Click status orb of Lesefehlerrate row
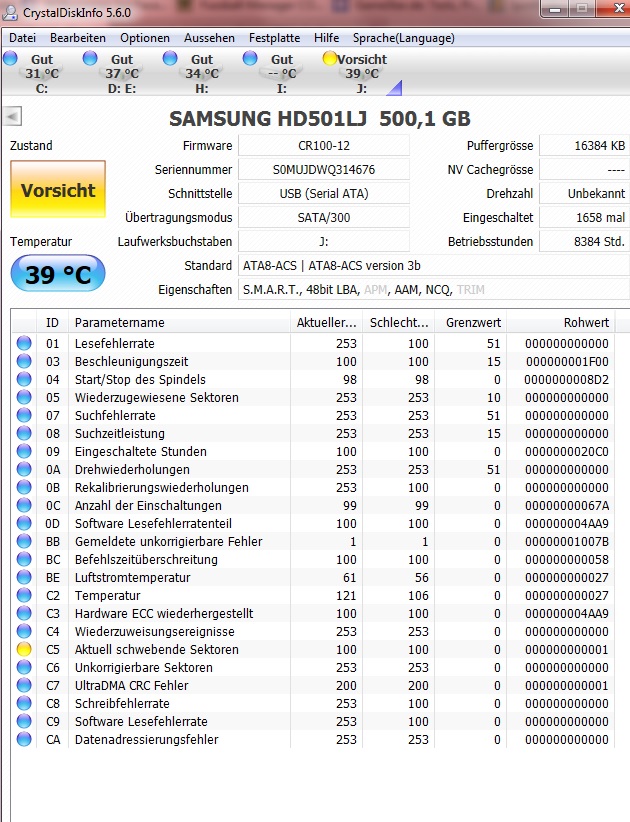Screen dimensions: 630x822 pyautogui.click(x=24, y=343)
